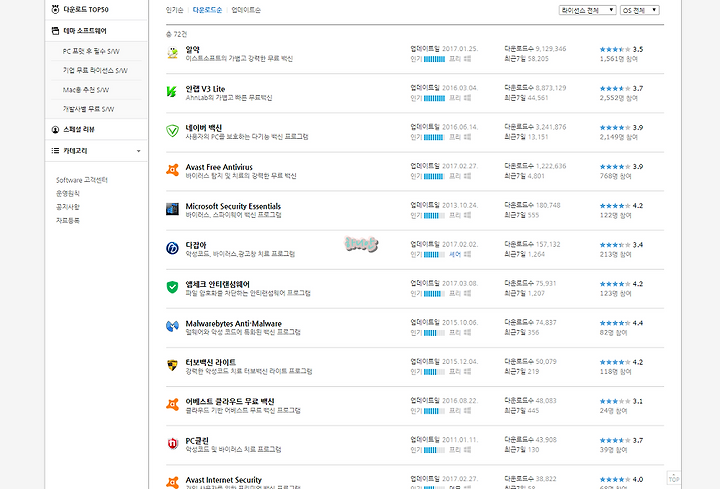720x489 pixels.
Task: Click the 스페셜 리뷰 person icon
Action: click(x=55, y=129)
